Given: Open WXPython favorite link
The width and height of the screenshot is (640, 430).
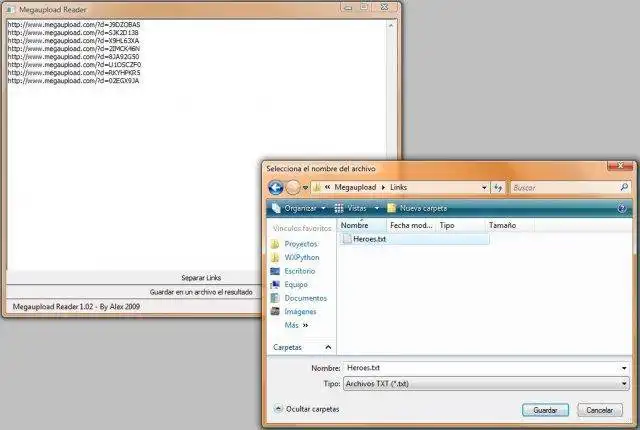Looking at the screenshot, I should [x=302, y=257].
